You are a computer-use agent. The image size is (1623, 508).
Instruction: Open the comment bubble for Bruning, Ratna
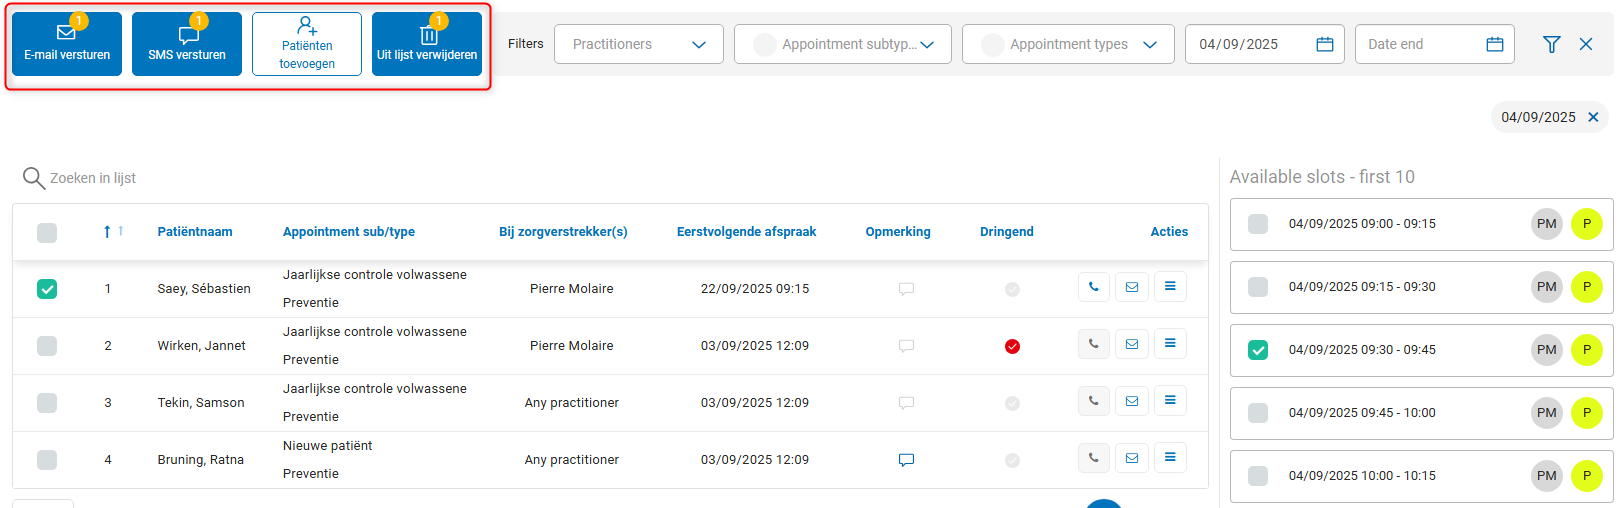[906, 460]
